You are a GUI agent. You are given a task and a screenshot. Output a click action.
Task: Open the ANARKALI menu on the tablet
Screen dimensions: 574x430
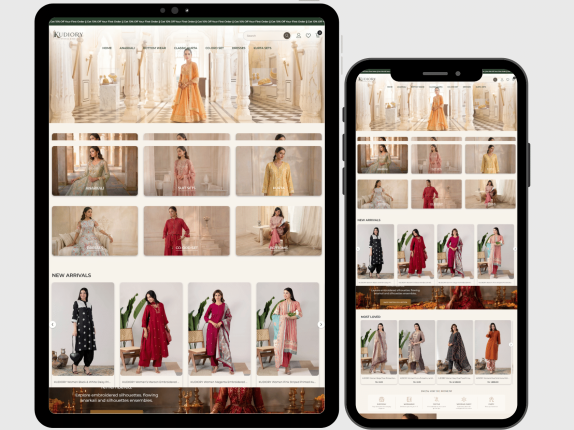(127, 48)
